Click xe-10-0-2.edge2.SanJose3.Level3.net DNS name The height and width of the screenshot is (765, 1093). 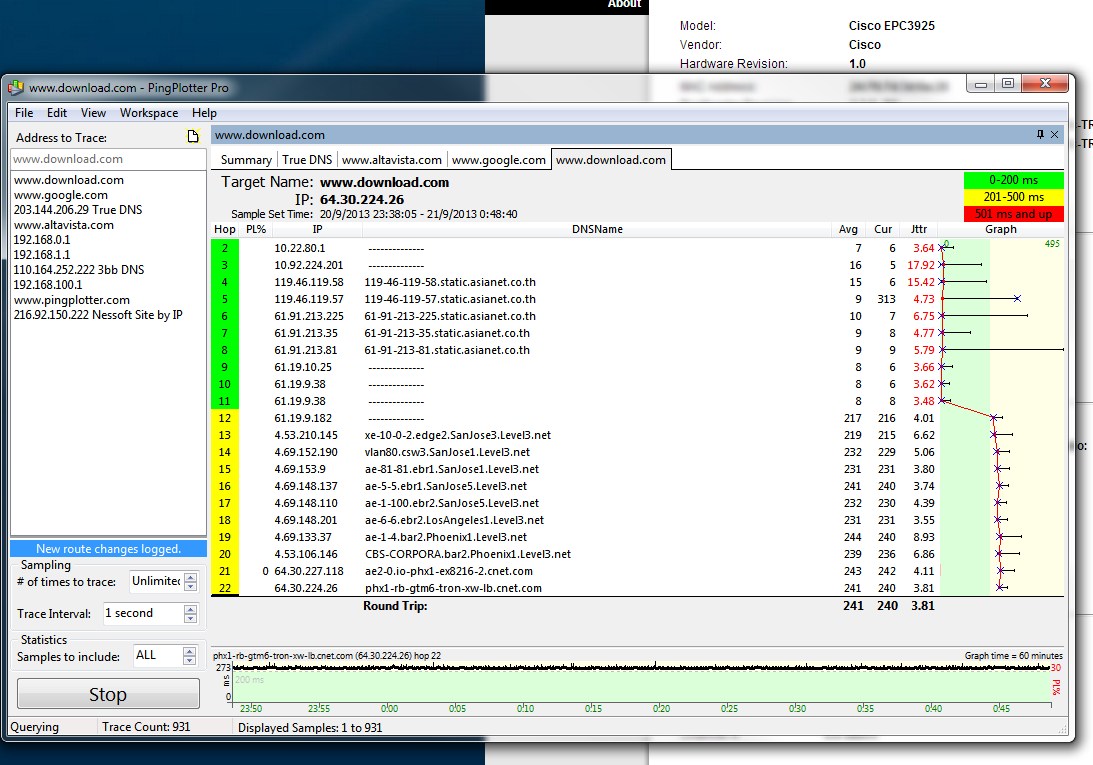coord(457,435)
